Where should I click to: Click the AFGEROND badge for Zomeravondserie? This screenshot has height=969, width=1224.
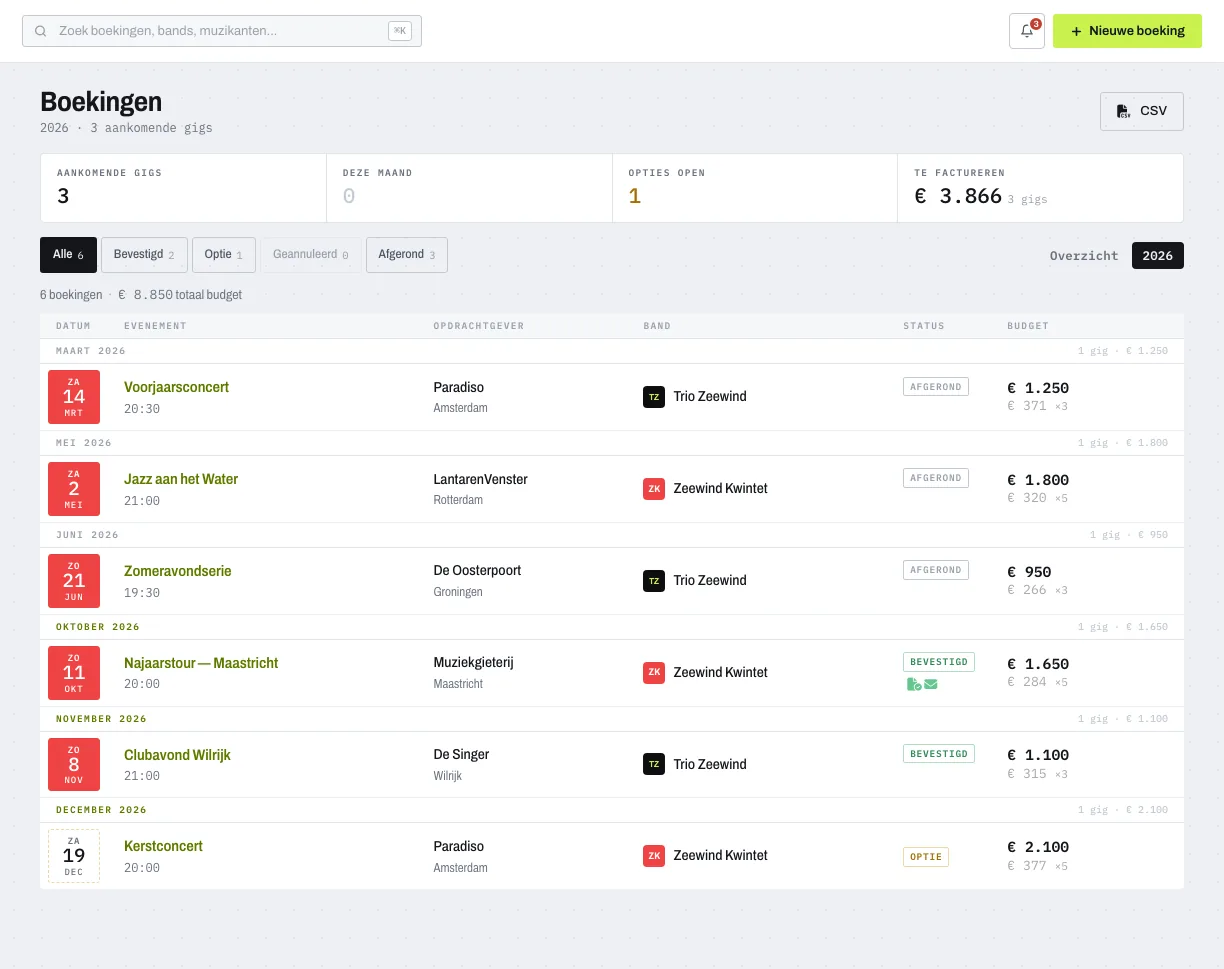936,570
